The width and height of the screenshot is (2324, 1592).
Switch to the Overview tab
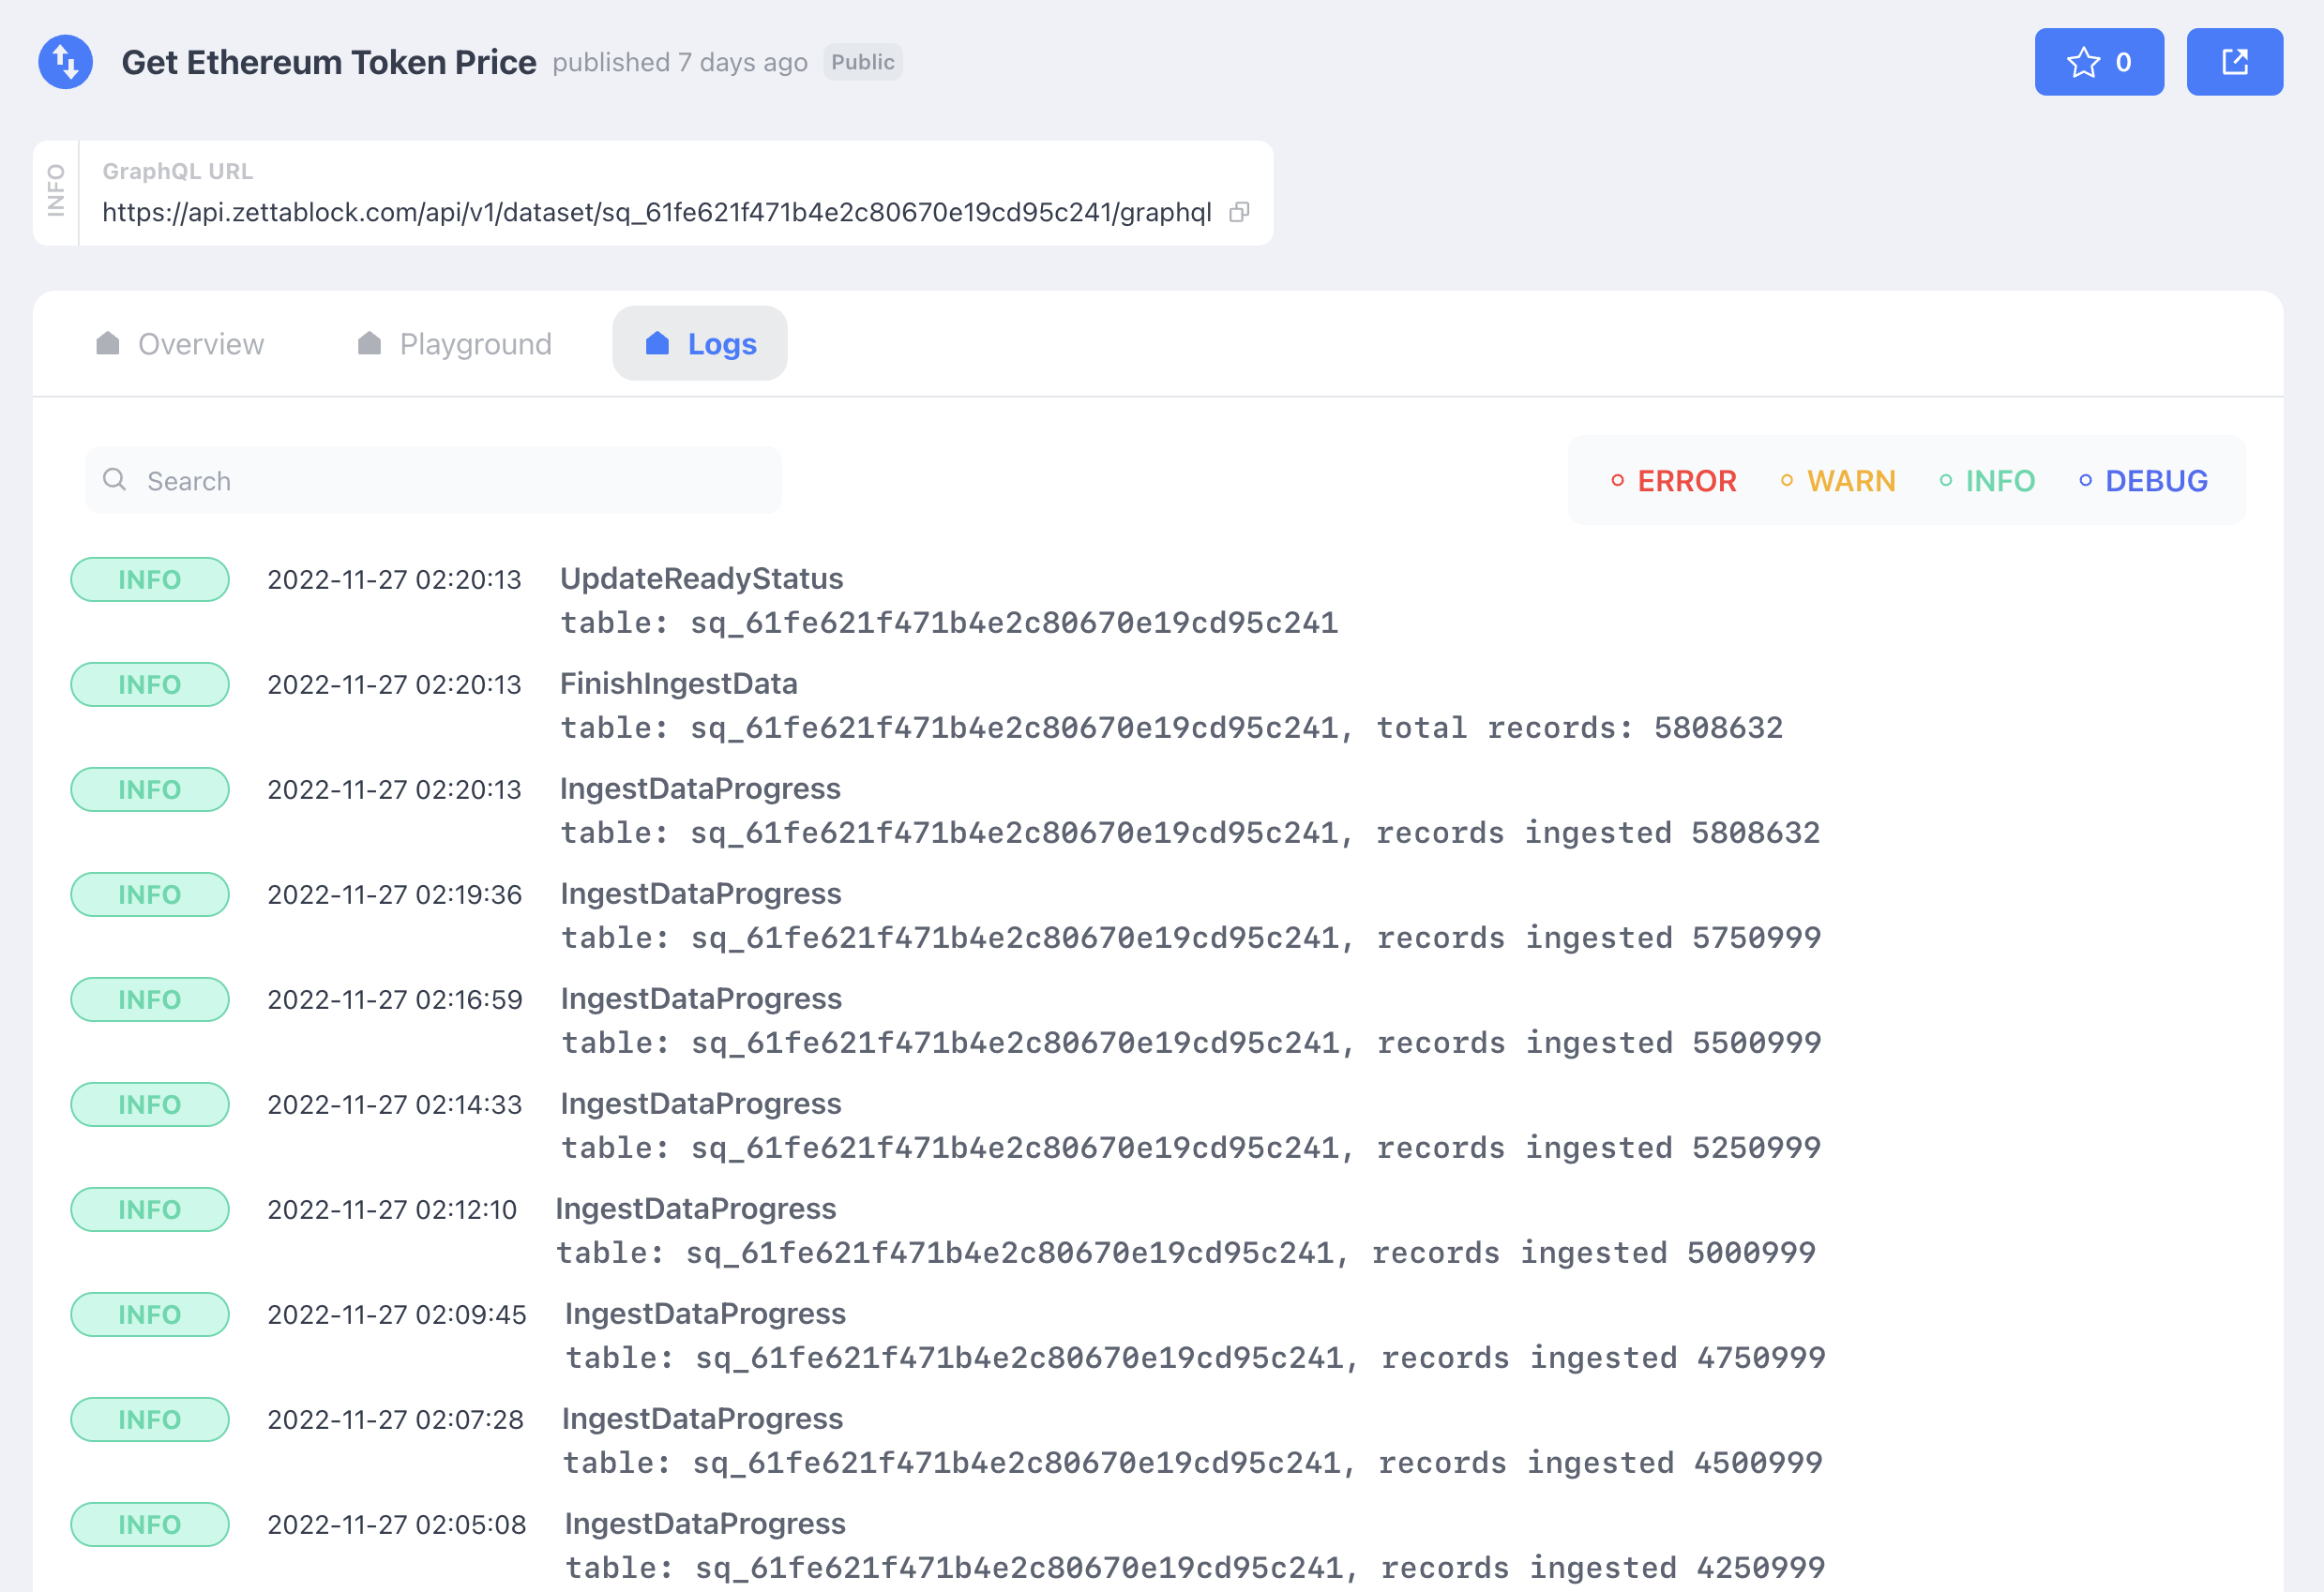point(200,344)
